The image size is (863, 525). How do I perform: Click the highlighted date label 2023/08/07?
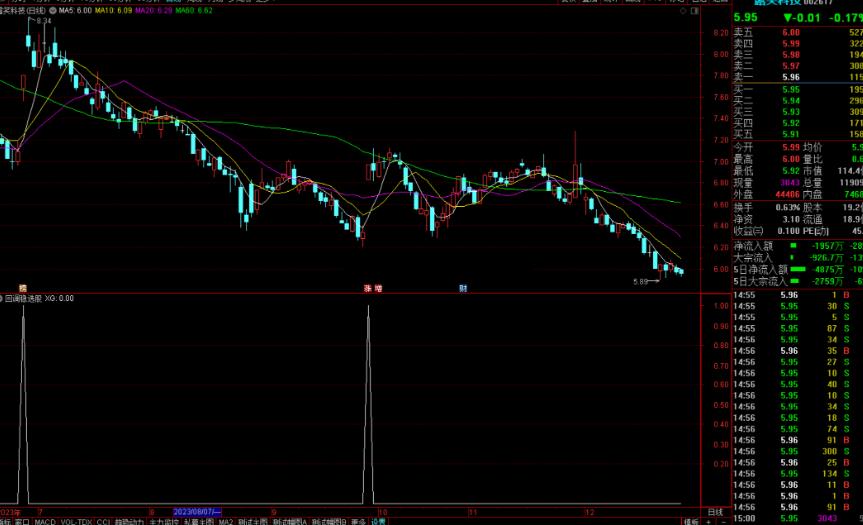[x=197, y=512]
